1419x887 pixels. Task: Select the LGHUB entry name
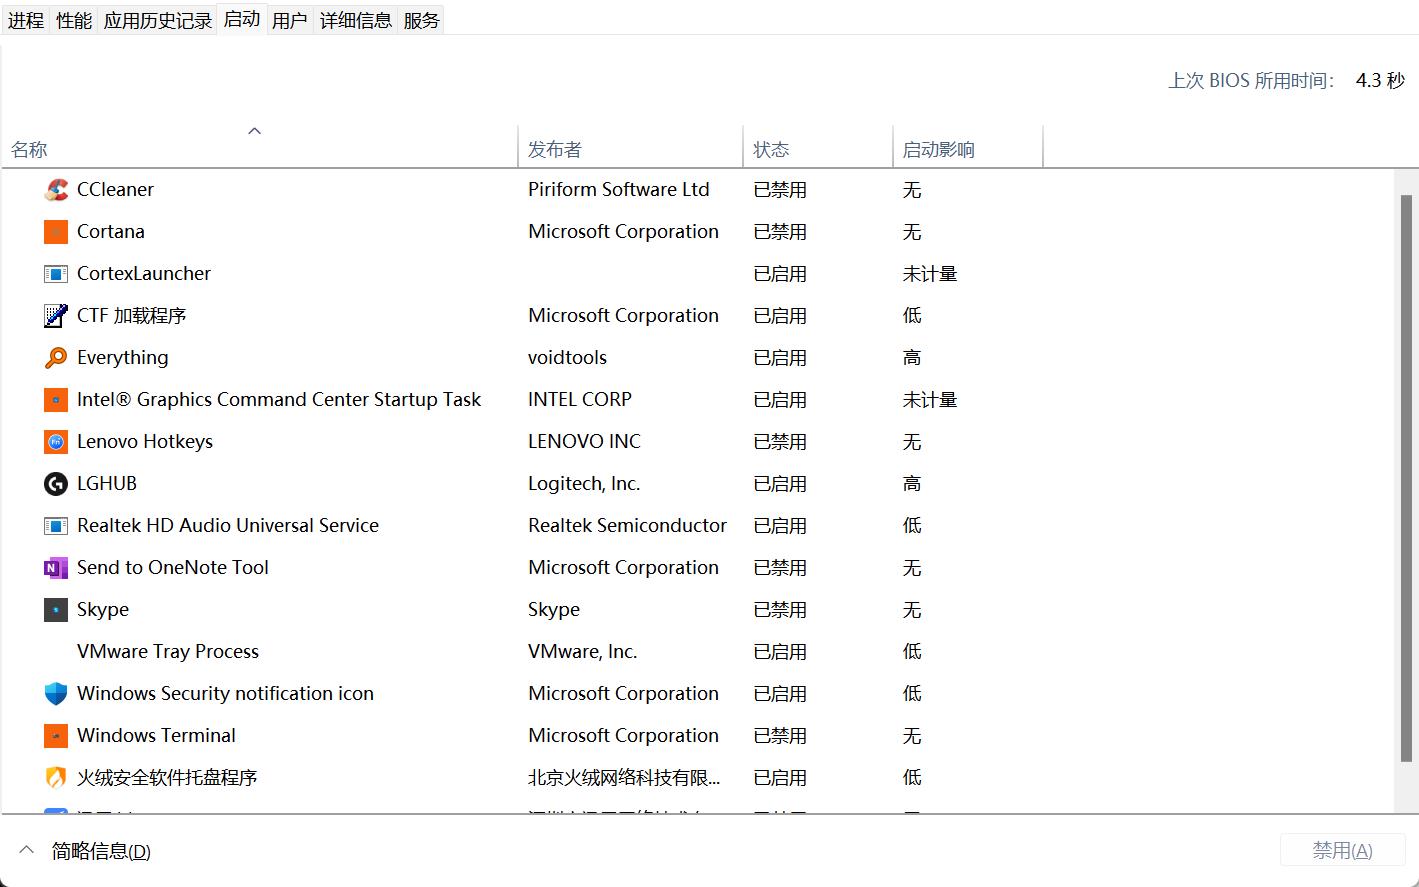[107, 483]
